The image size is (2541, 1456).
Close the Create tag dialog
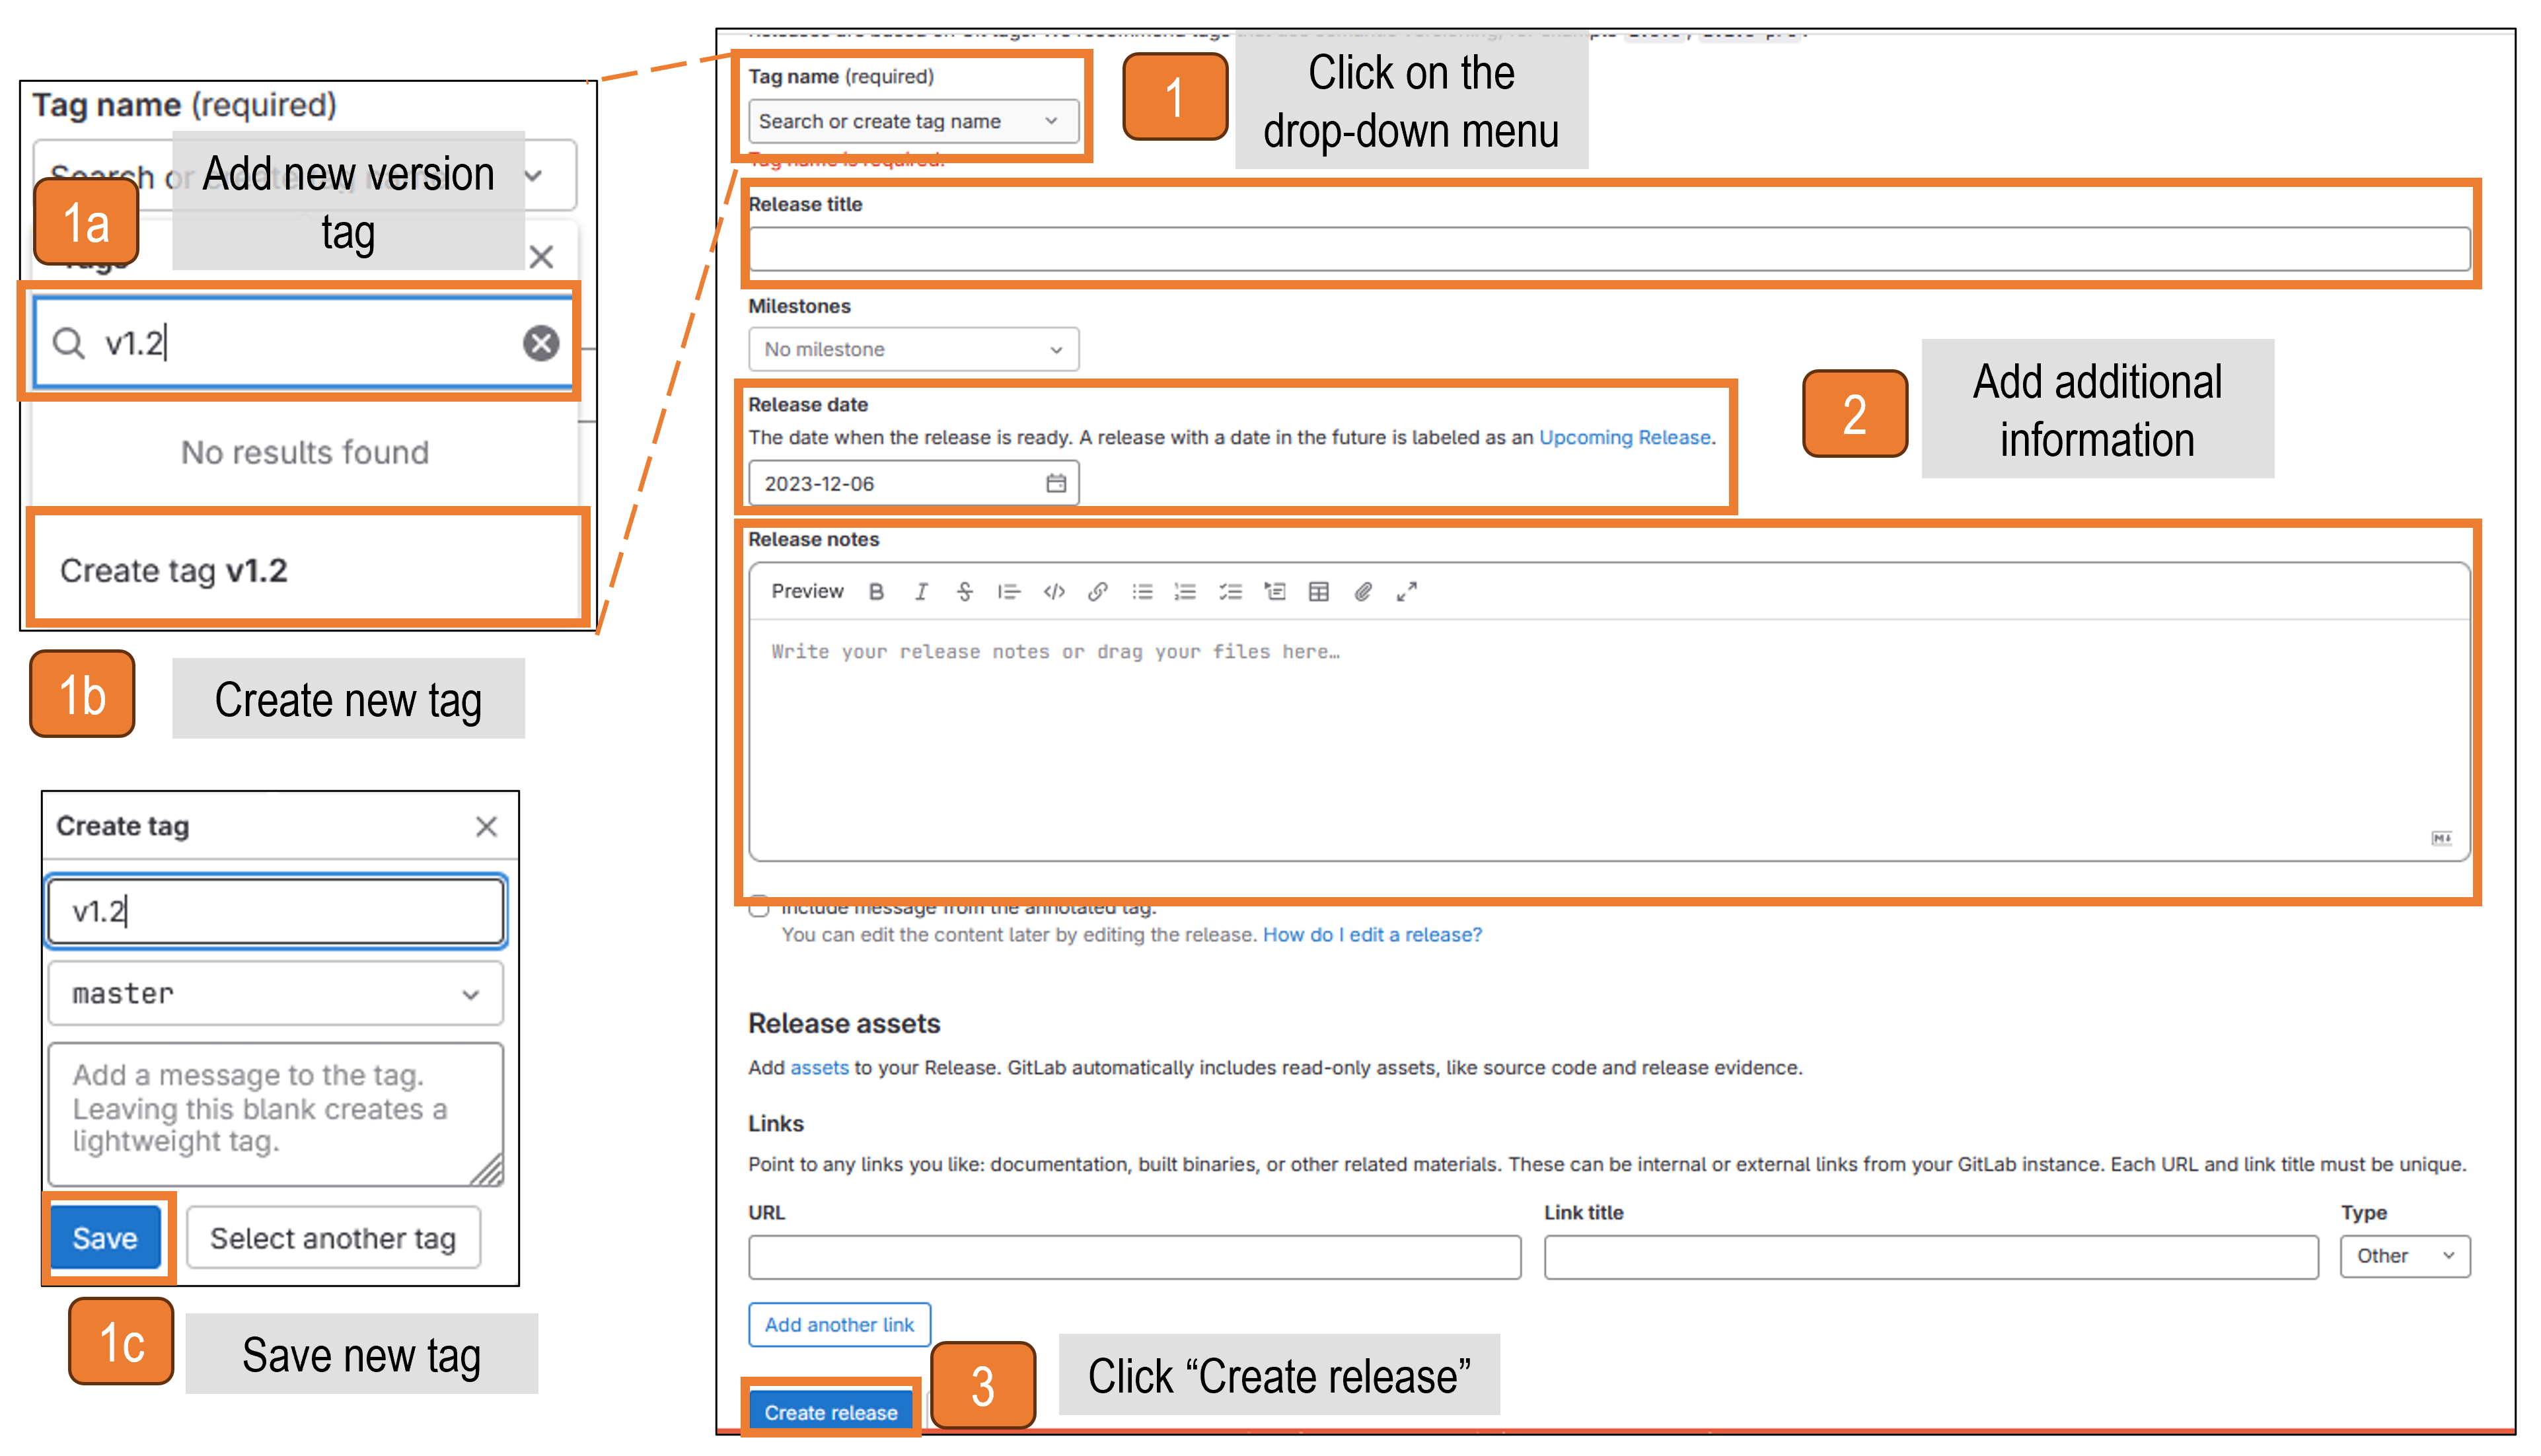(486, 826)
